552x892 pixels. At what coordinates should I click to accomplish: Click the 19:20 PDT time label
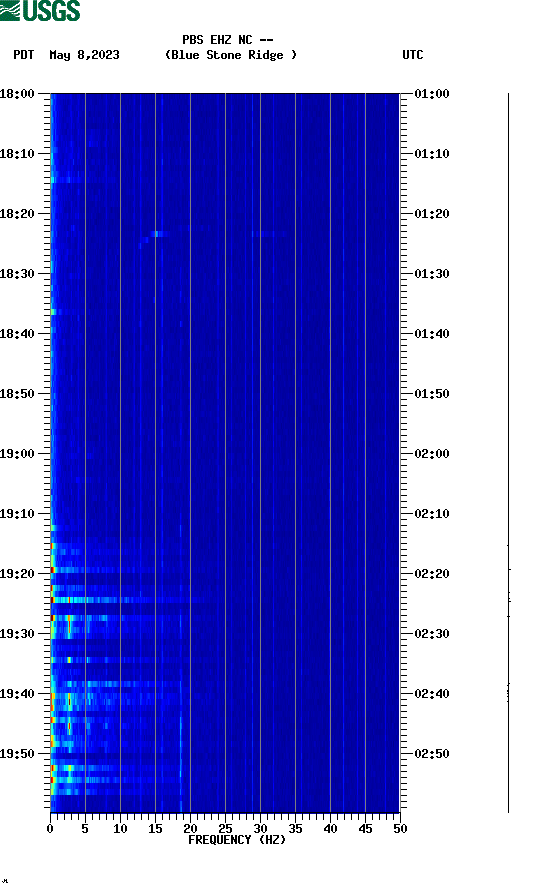[x=17, y=574]
